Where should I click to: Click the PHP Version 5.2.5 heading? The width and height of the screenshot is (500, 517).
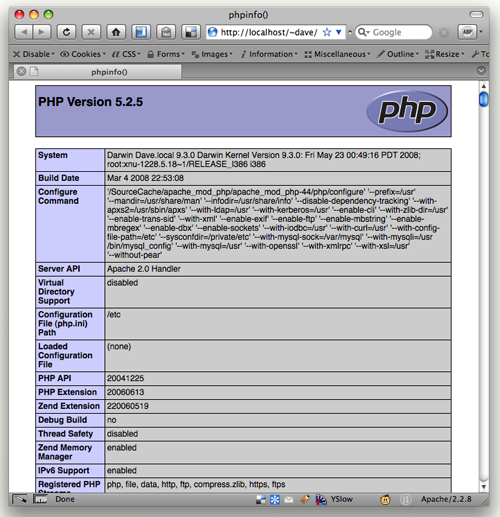coord(90,102)
